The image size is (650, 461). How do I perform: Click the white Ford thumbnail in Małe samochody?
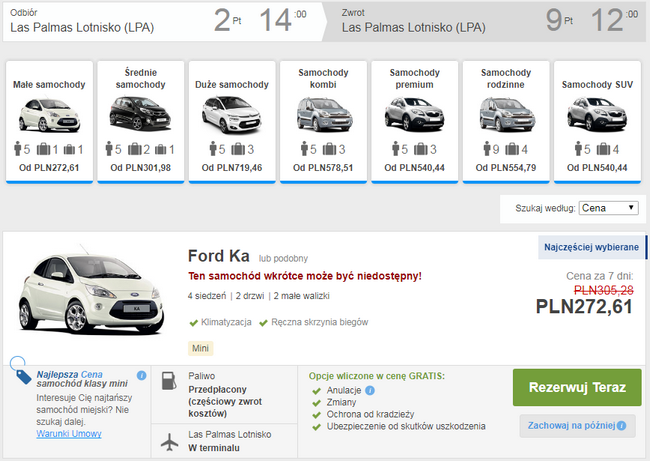tap(49, 115)
